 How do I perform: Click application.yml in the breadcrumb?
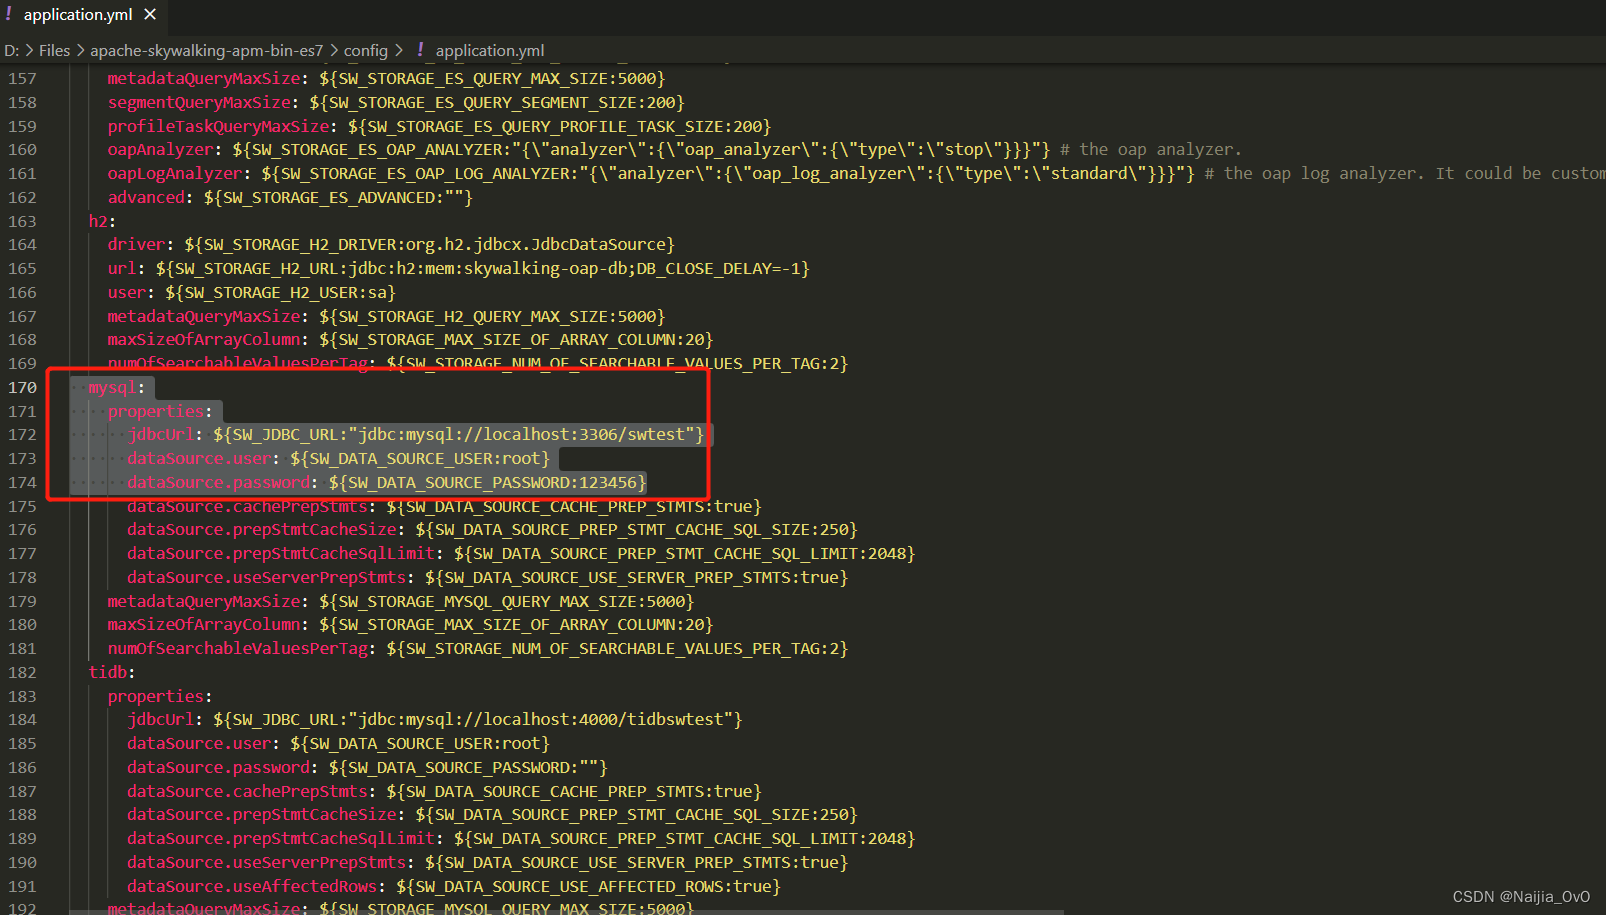[490, 50]
